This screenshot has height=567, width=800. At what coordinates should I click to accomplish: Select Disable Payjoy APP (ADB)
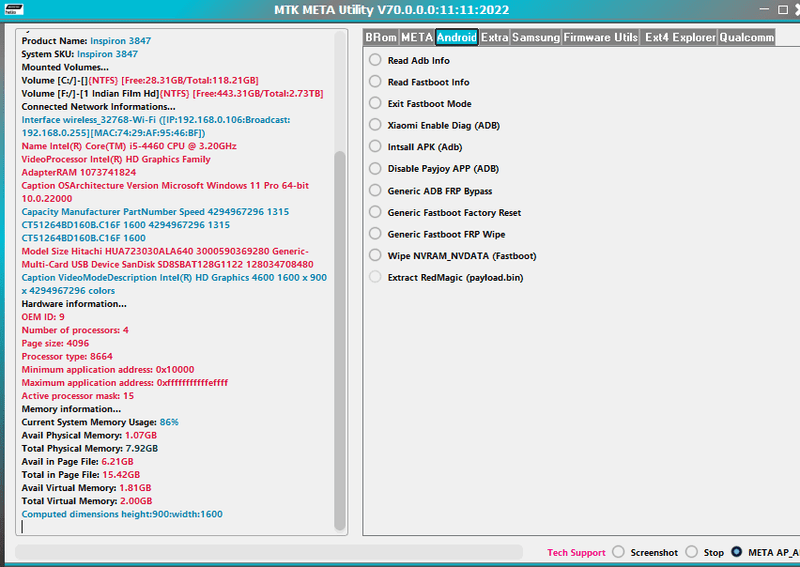tap(376, 169)
